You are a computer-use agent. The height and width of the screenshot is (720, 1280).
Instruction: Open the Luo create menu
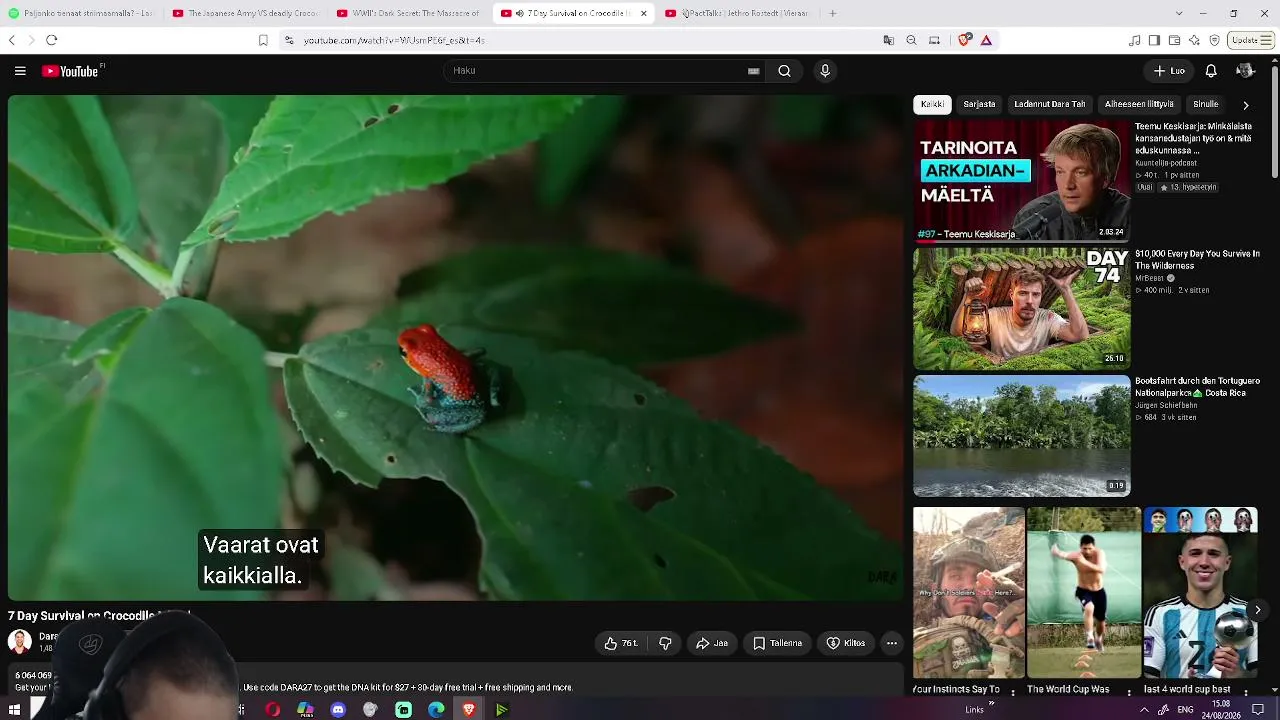click(x=1169, y=71)
